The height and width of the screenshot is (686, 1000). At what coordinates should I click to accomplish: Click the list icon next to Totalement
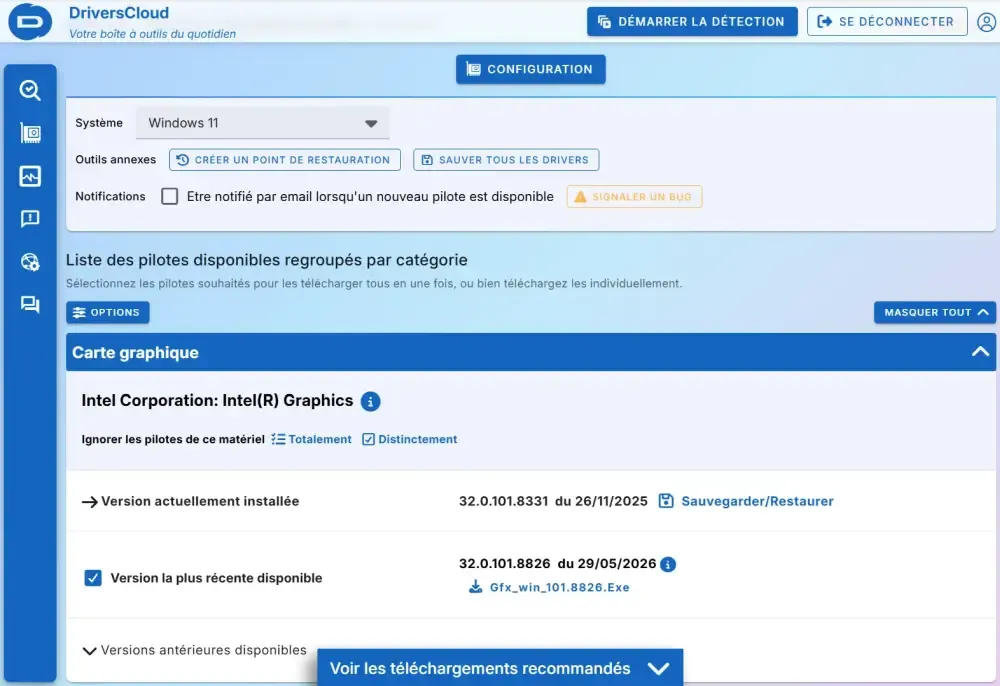pyautogui.click(x=278, y=439)
